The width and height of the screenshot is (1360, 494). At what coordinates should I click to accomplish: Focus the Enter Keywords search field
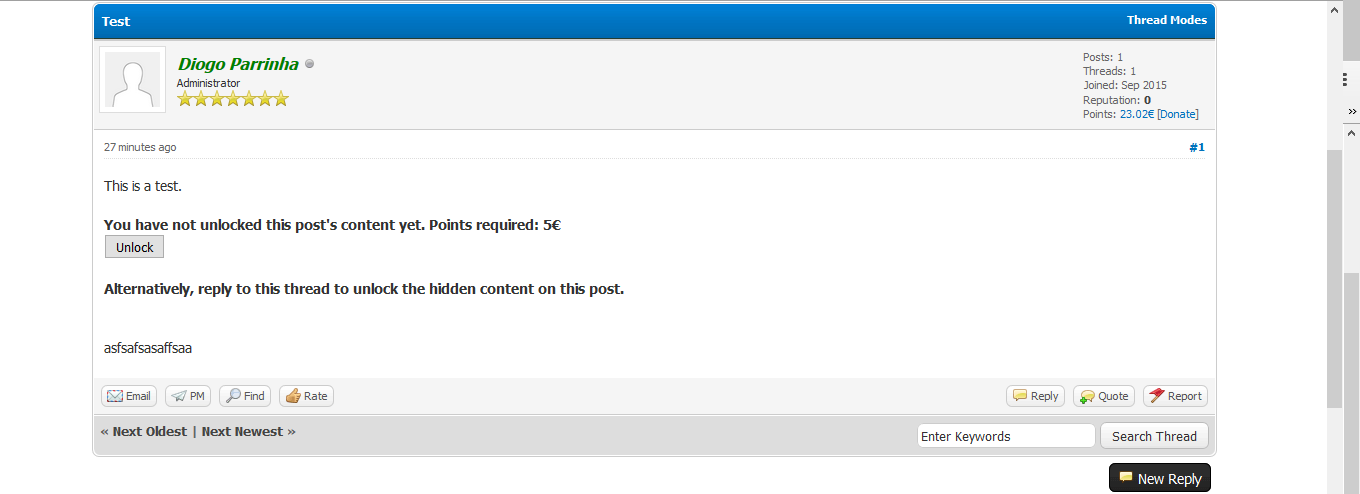(1006, 436)
